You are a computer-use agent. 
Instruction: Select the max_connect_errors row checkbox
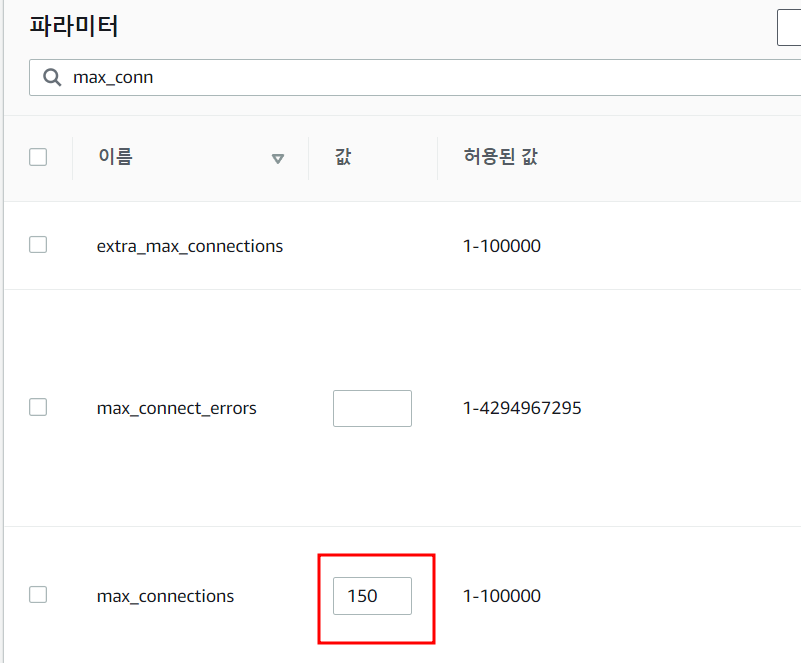[38, 407]
